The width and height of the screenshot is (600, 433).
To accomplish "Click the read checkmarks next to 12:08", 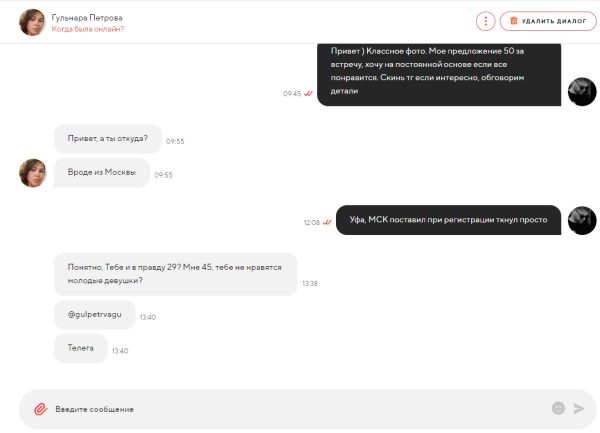I will [327, 222].
